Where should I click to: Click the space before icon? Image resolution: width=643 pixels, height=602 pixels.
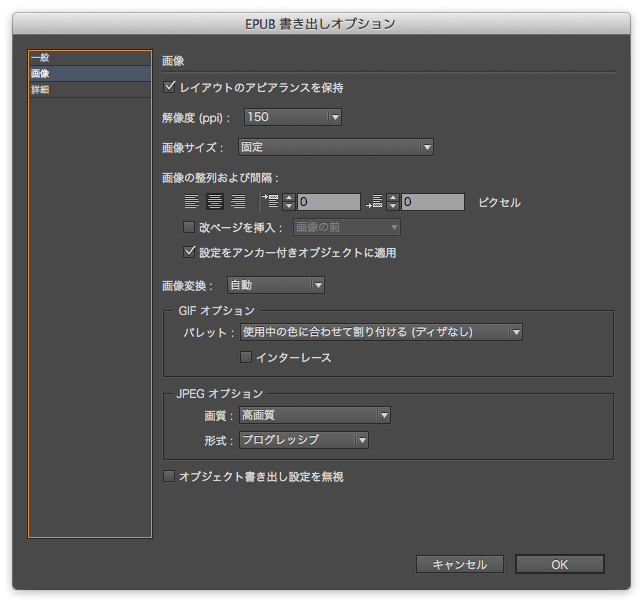[271, 201]
